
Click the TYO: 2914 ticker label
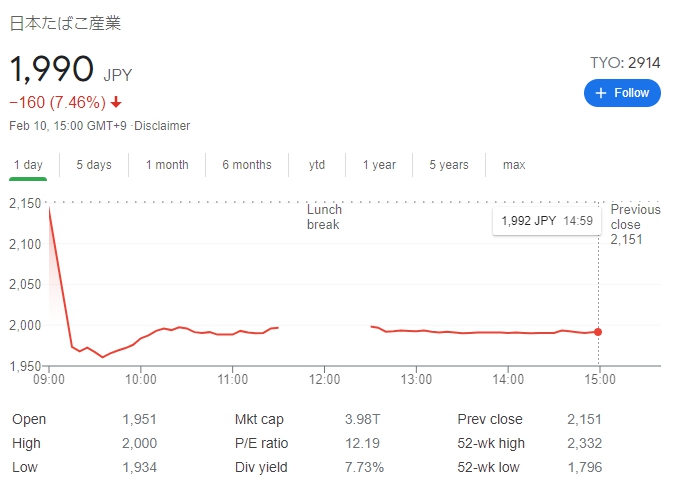click(625, 63)
